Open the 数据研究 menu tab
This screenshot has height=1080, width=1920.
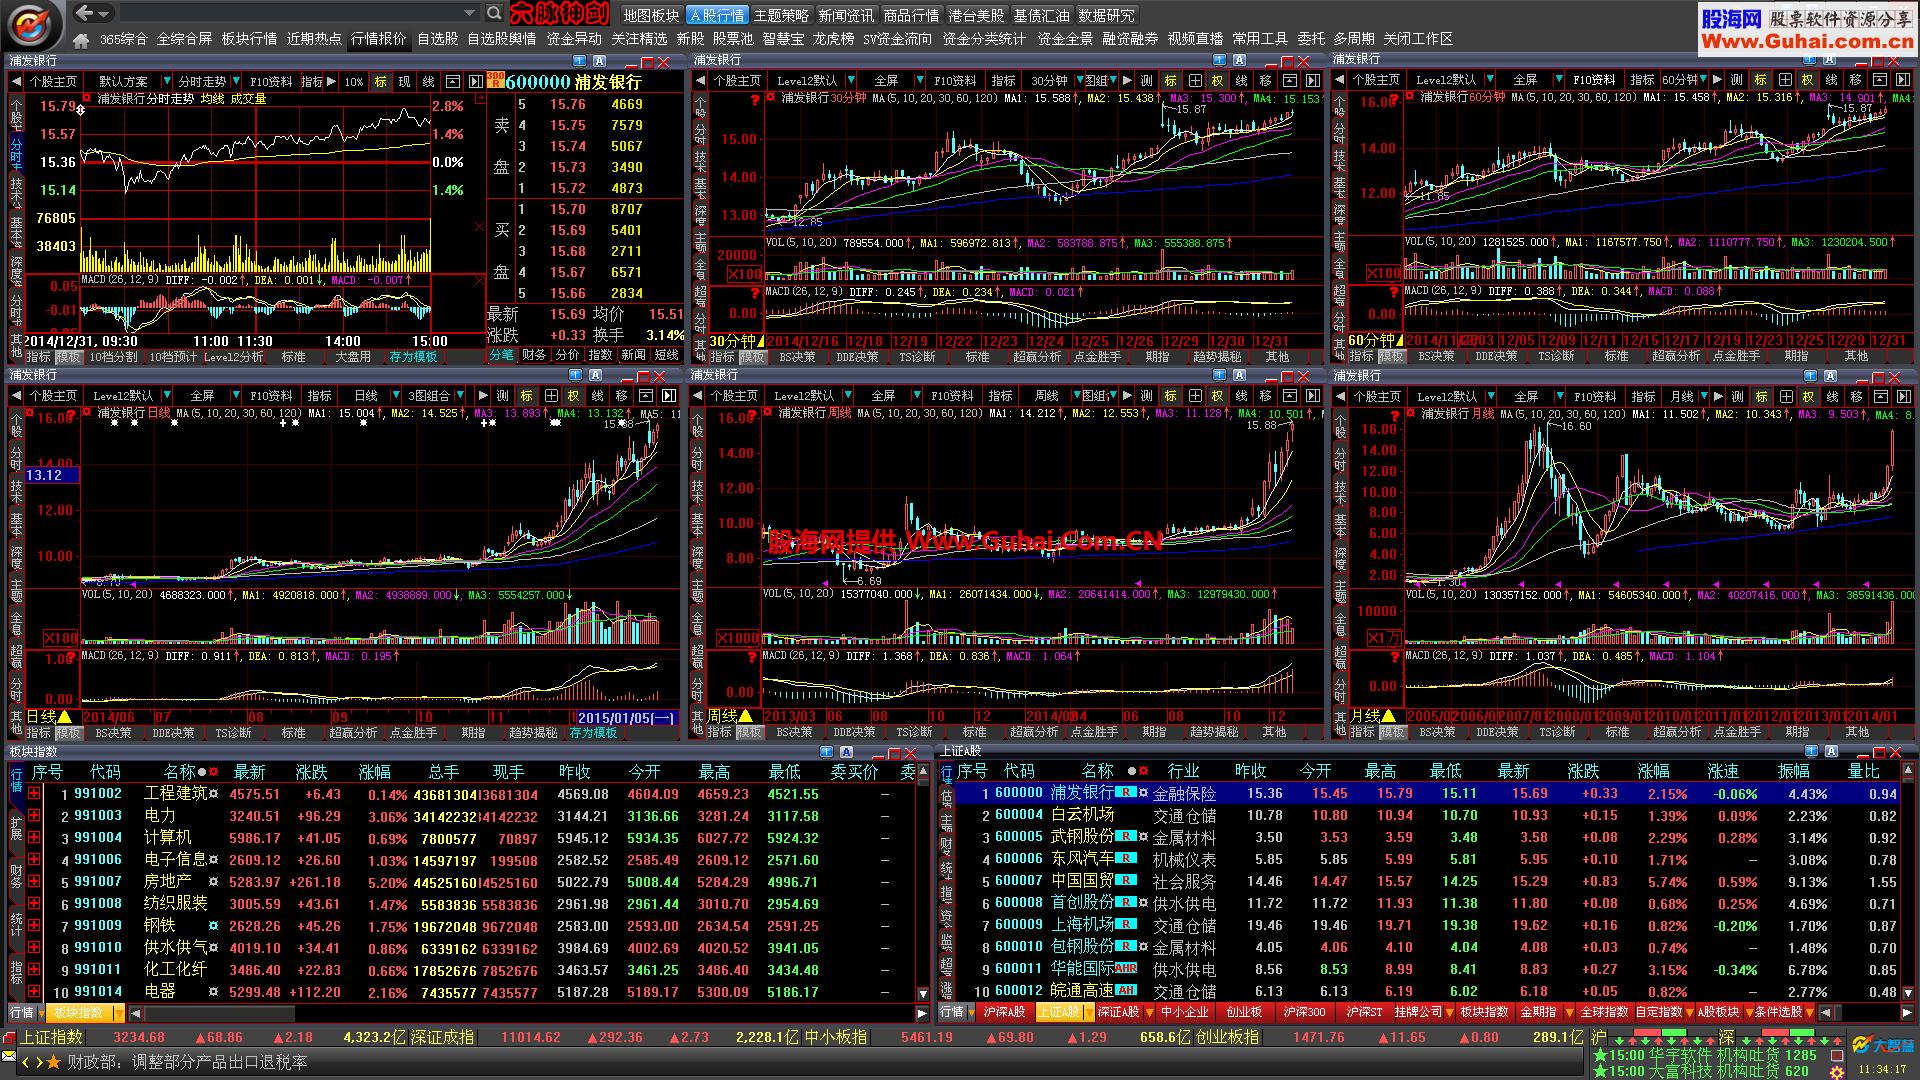point(1106,15)
